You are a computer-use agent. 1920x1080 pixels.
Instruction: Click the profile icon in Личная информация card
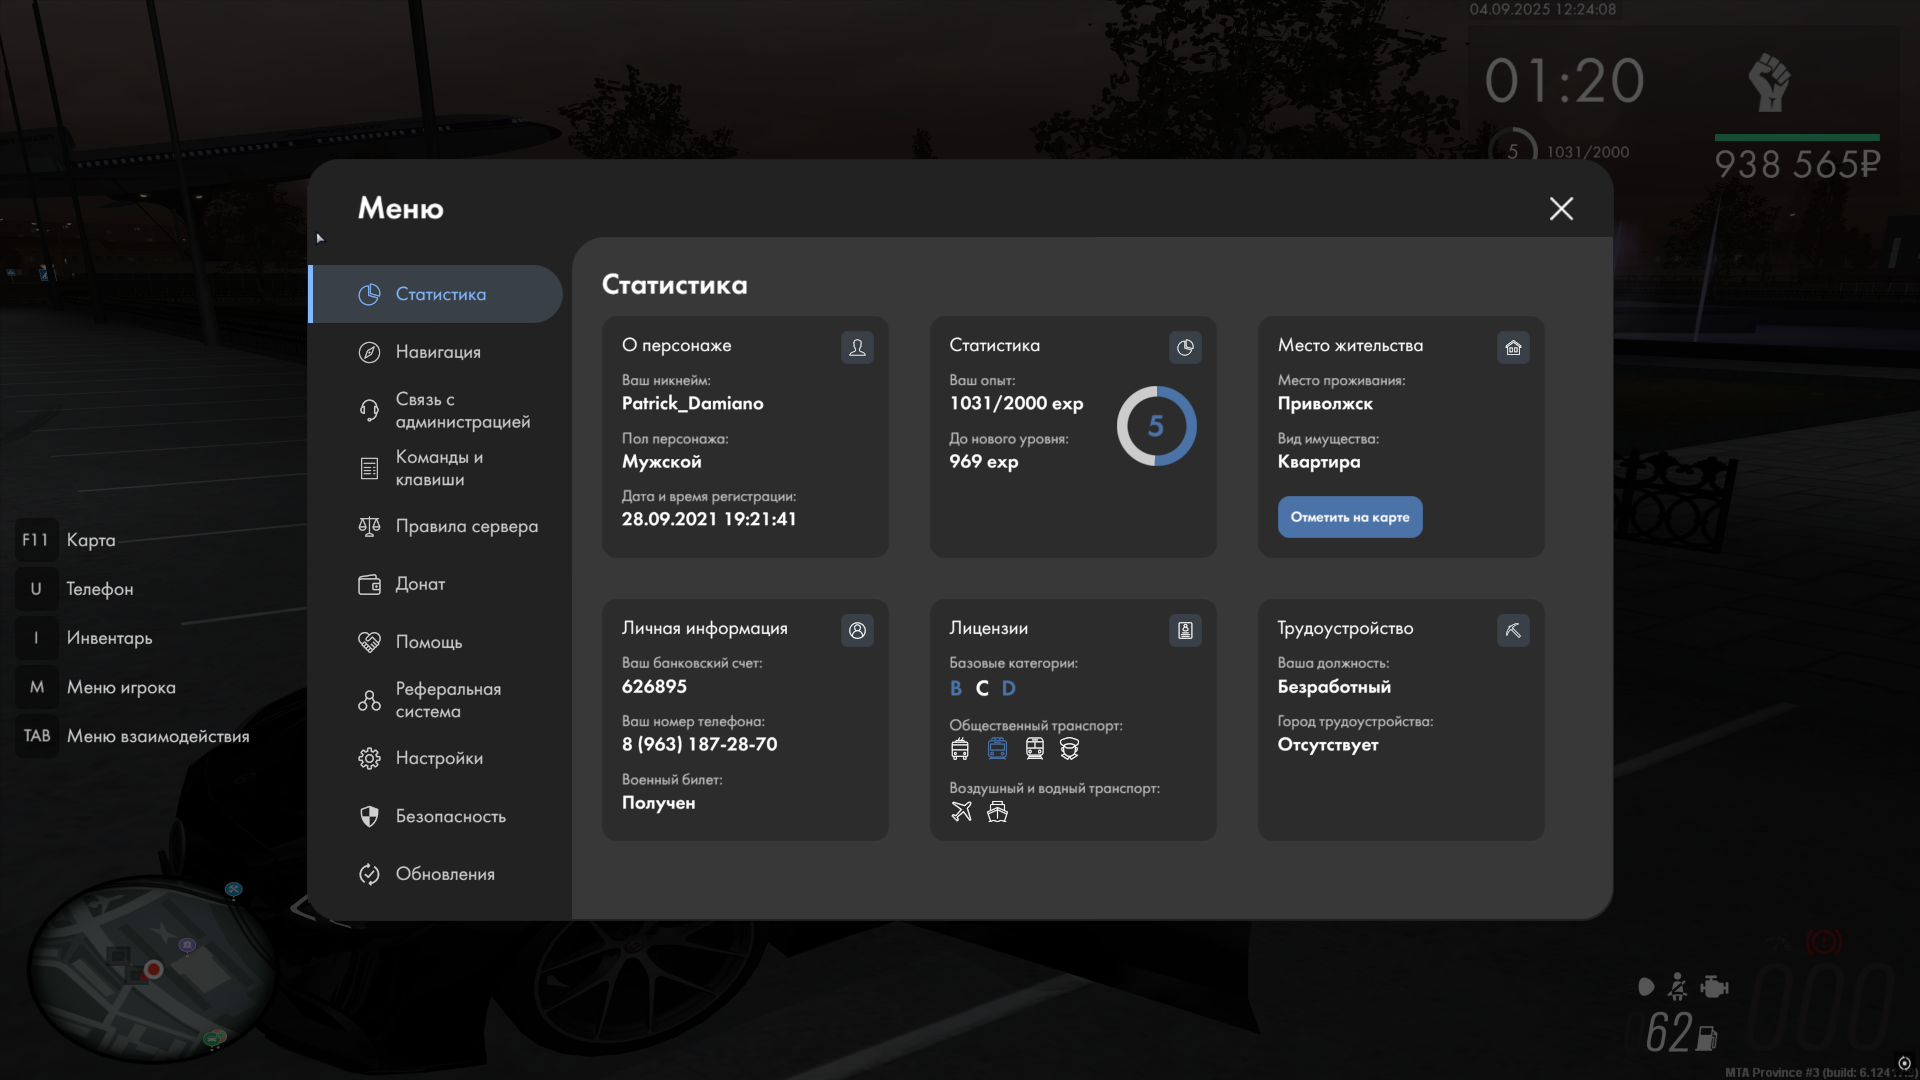[x=857, y=630]
